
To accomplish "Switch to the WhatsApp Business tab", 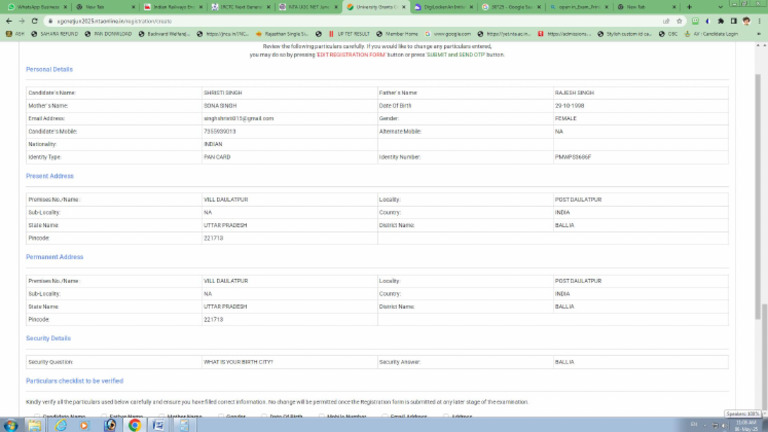I will pyautogui.click(x=37, y=7).
